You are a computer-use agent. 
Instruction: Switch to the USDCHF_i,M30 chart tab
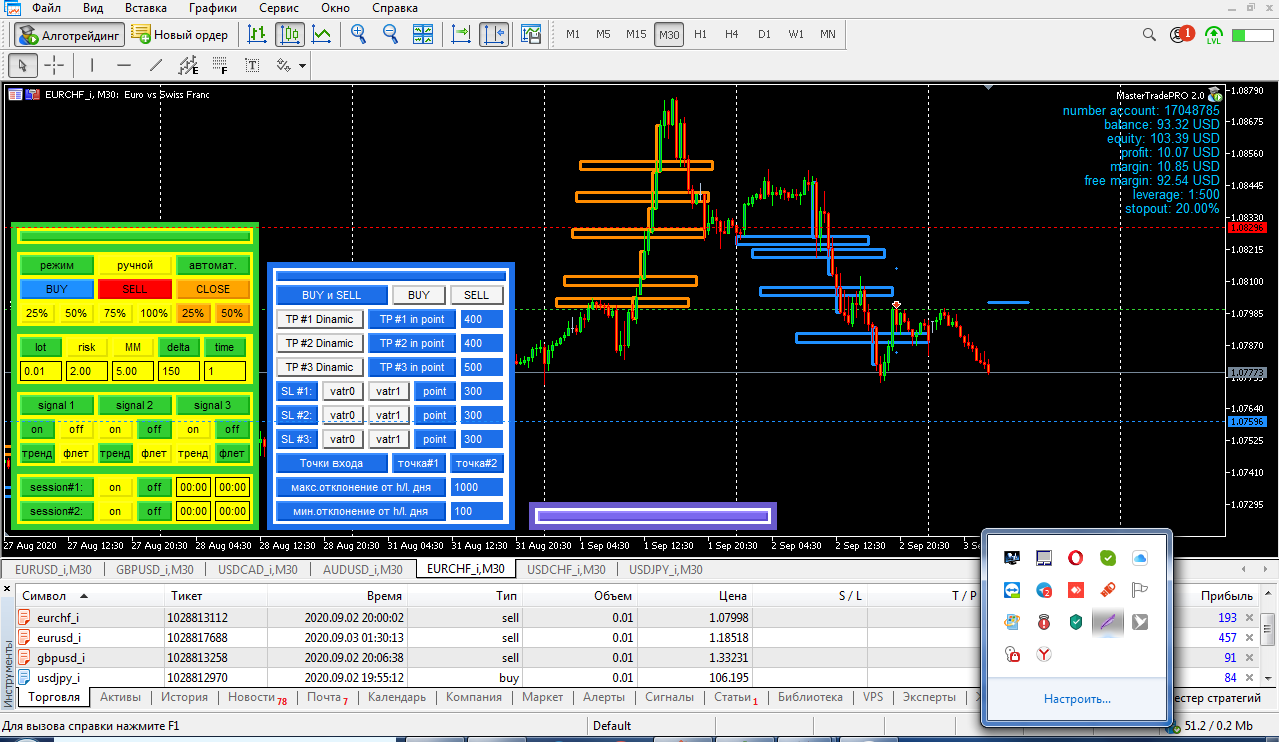pyautogui.click(x=566, y=569)
